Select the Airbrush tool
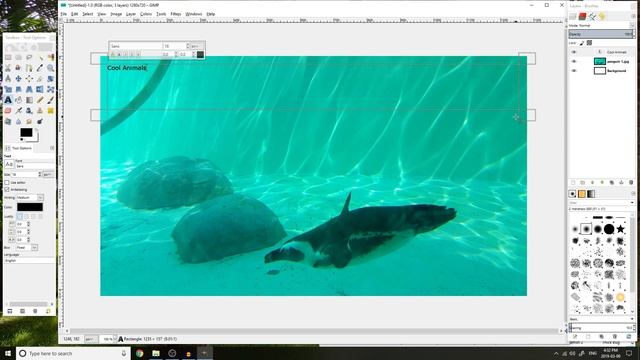This screenshot has width=640, height=360. [x=19, y=110]
